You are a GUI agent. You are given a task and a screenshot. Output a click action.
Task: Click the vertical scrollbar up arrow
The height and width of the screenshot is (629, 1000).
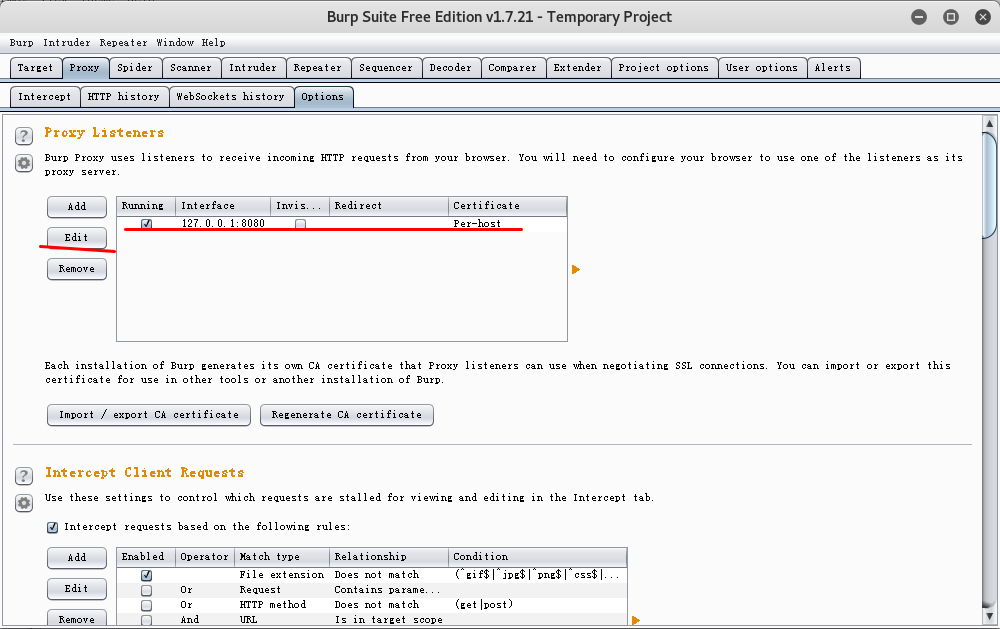coord(989,124)
